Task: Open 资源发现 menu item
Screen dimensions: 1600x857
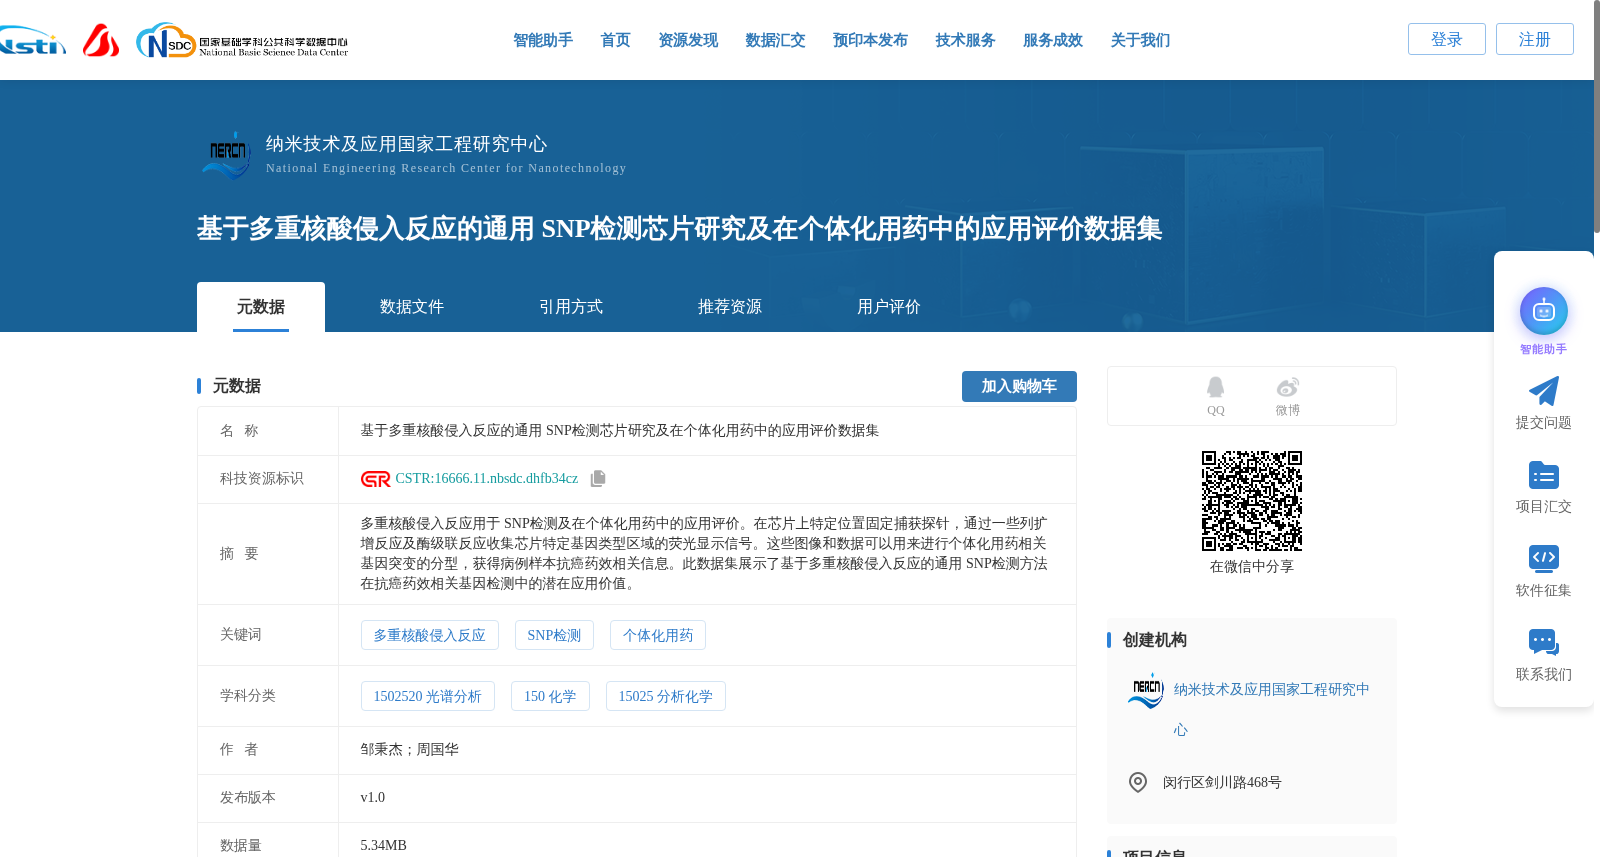Action: click(x=688, y=40)
